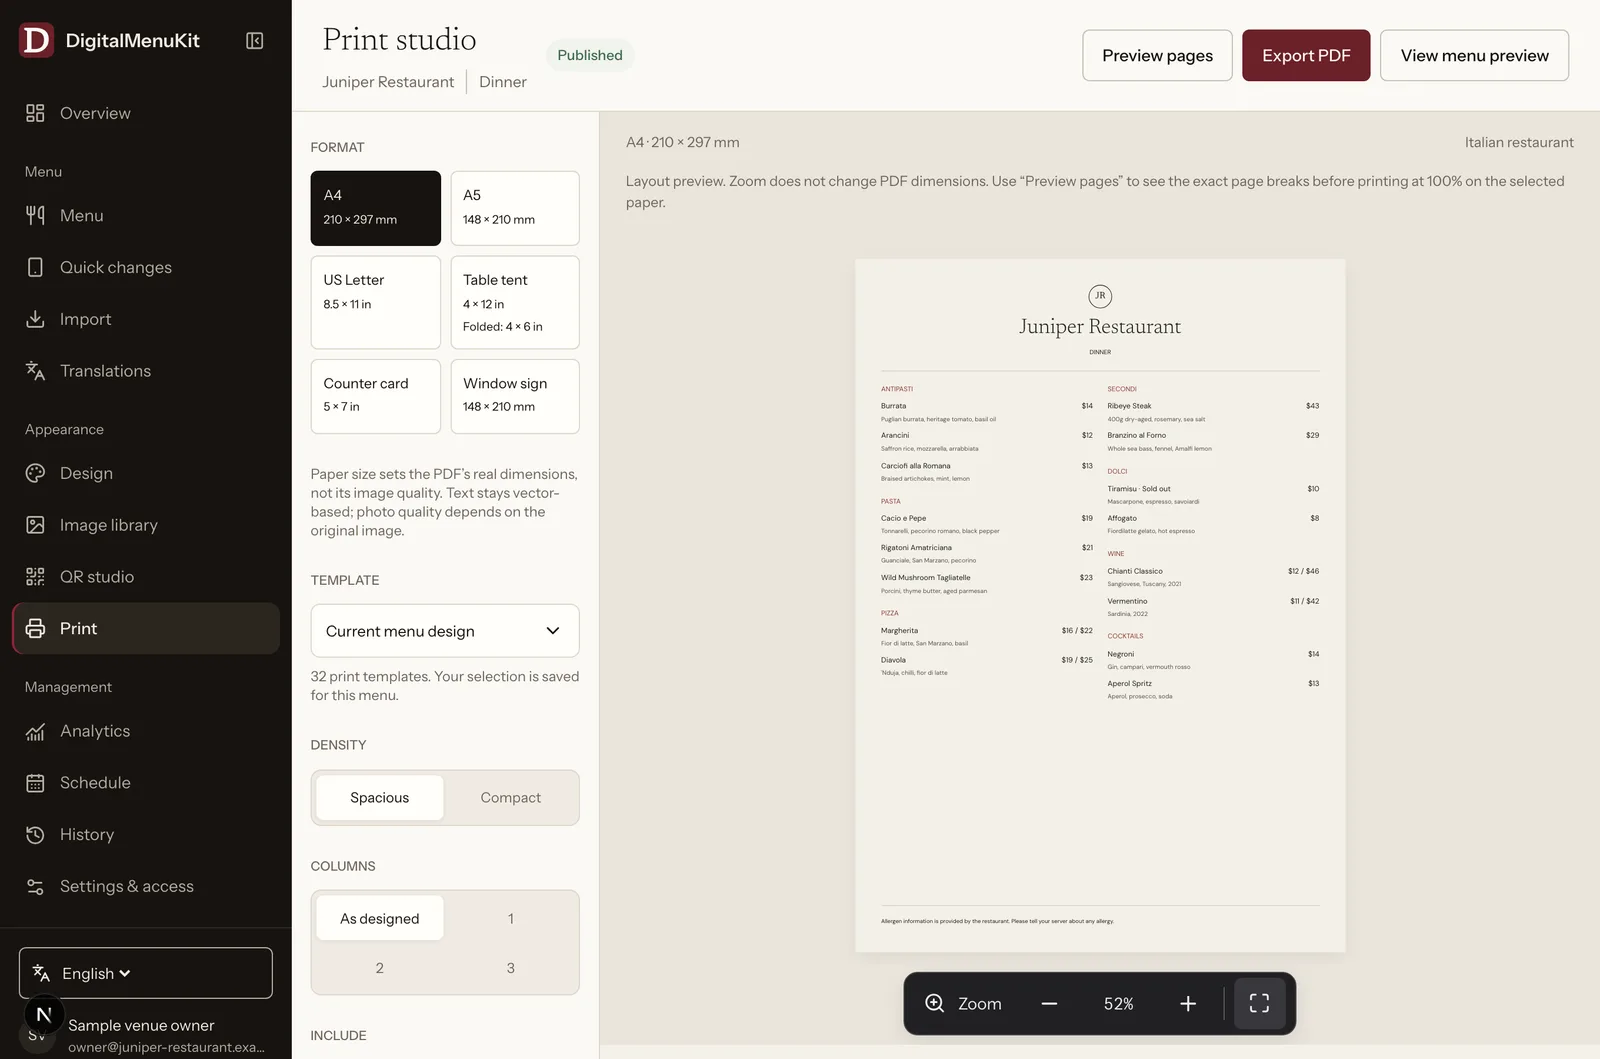Toggle fullscreen preview icon in zoom bar
The width and height of the screenshot is (1600, 1059).
click(1259, 1003)
